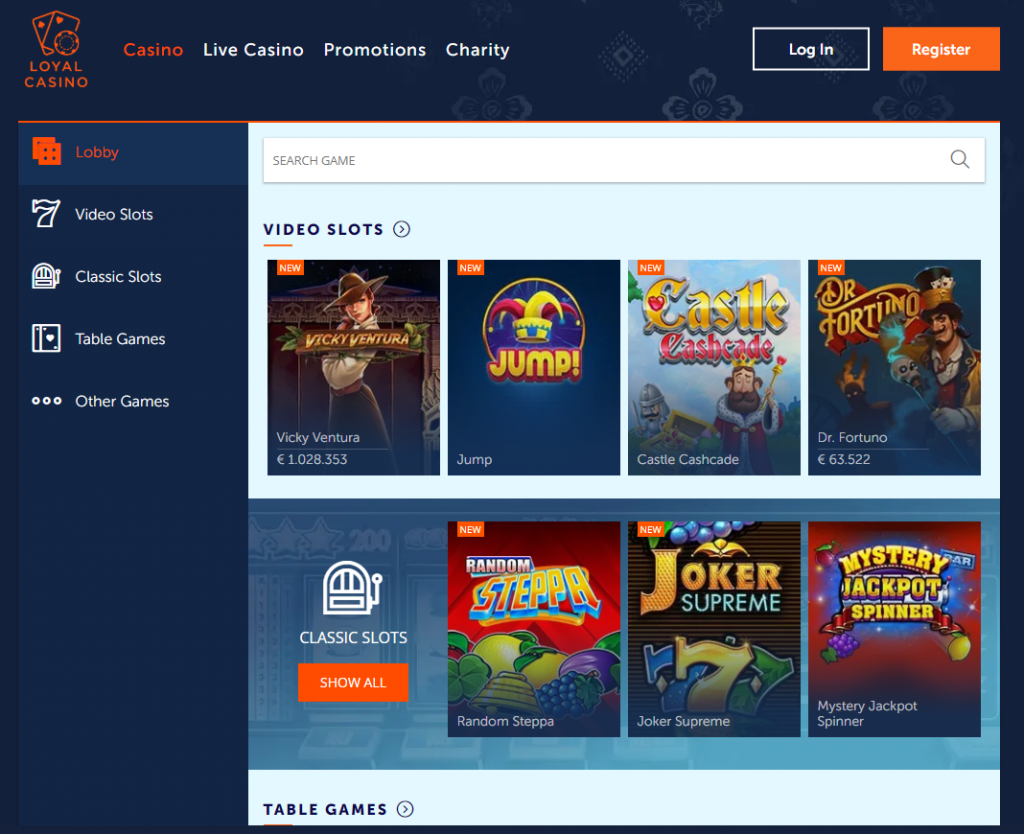Click the Log In button
Image resolution: width=1024 pixels, height=834 pixels.
pyautogui.click(x=810, y=49)
